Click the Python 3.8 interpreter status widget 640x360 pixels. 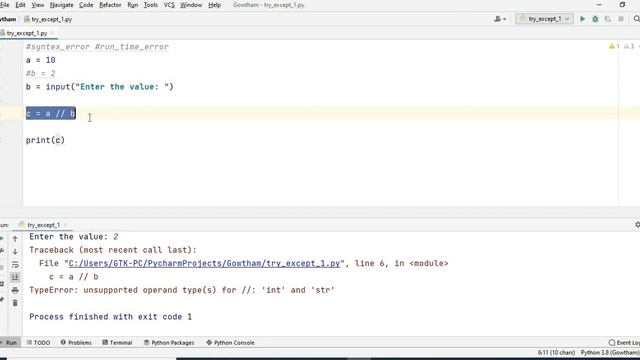(610, 352)
